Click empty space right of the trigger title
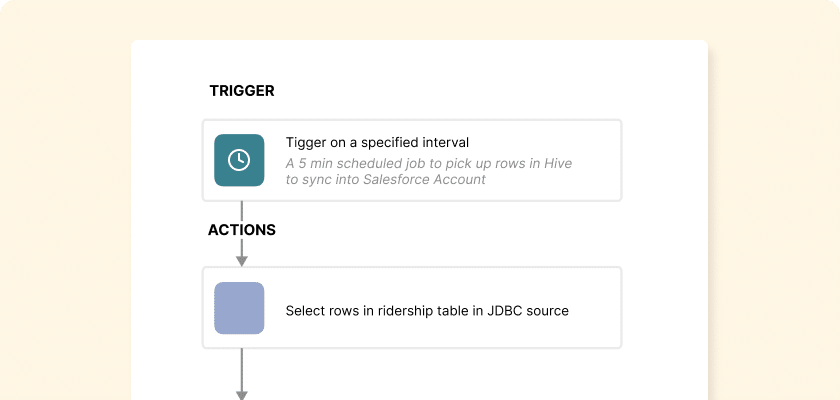The height and width of the screenshot is (400, 840). tap(541, 142)
